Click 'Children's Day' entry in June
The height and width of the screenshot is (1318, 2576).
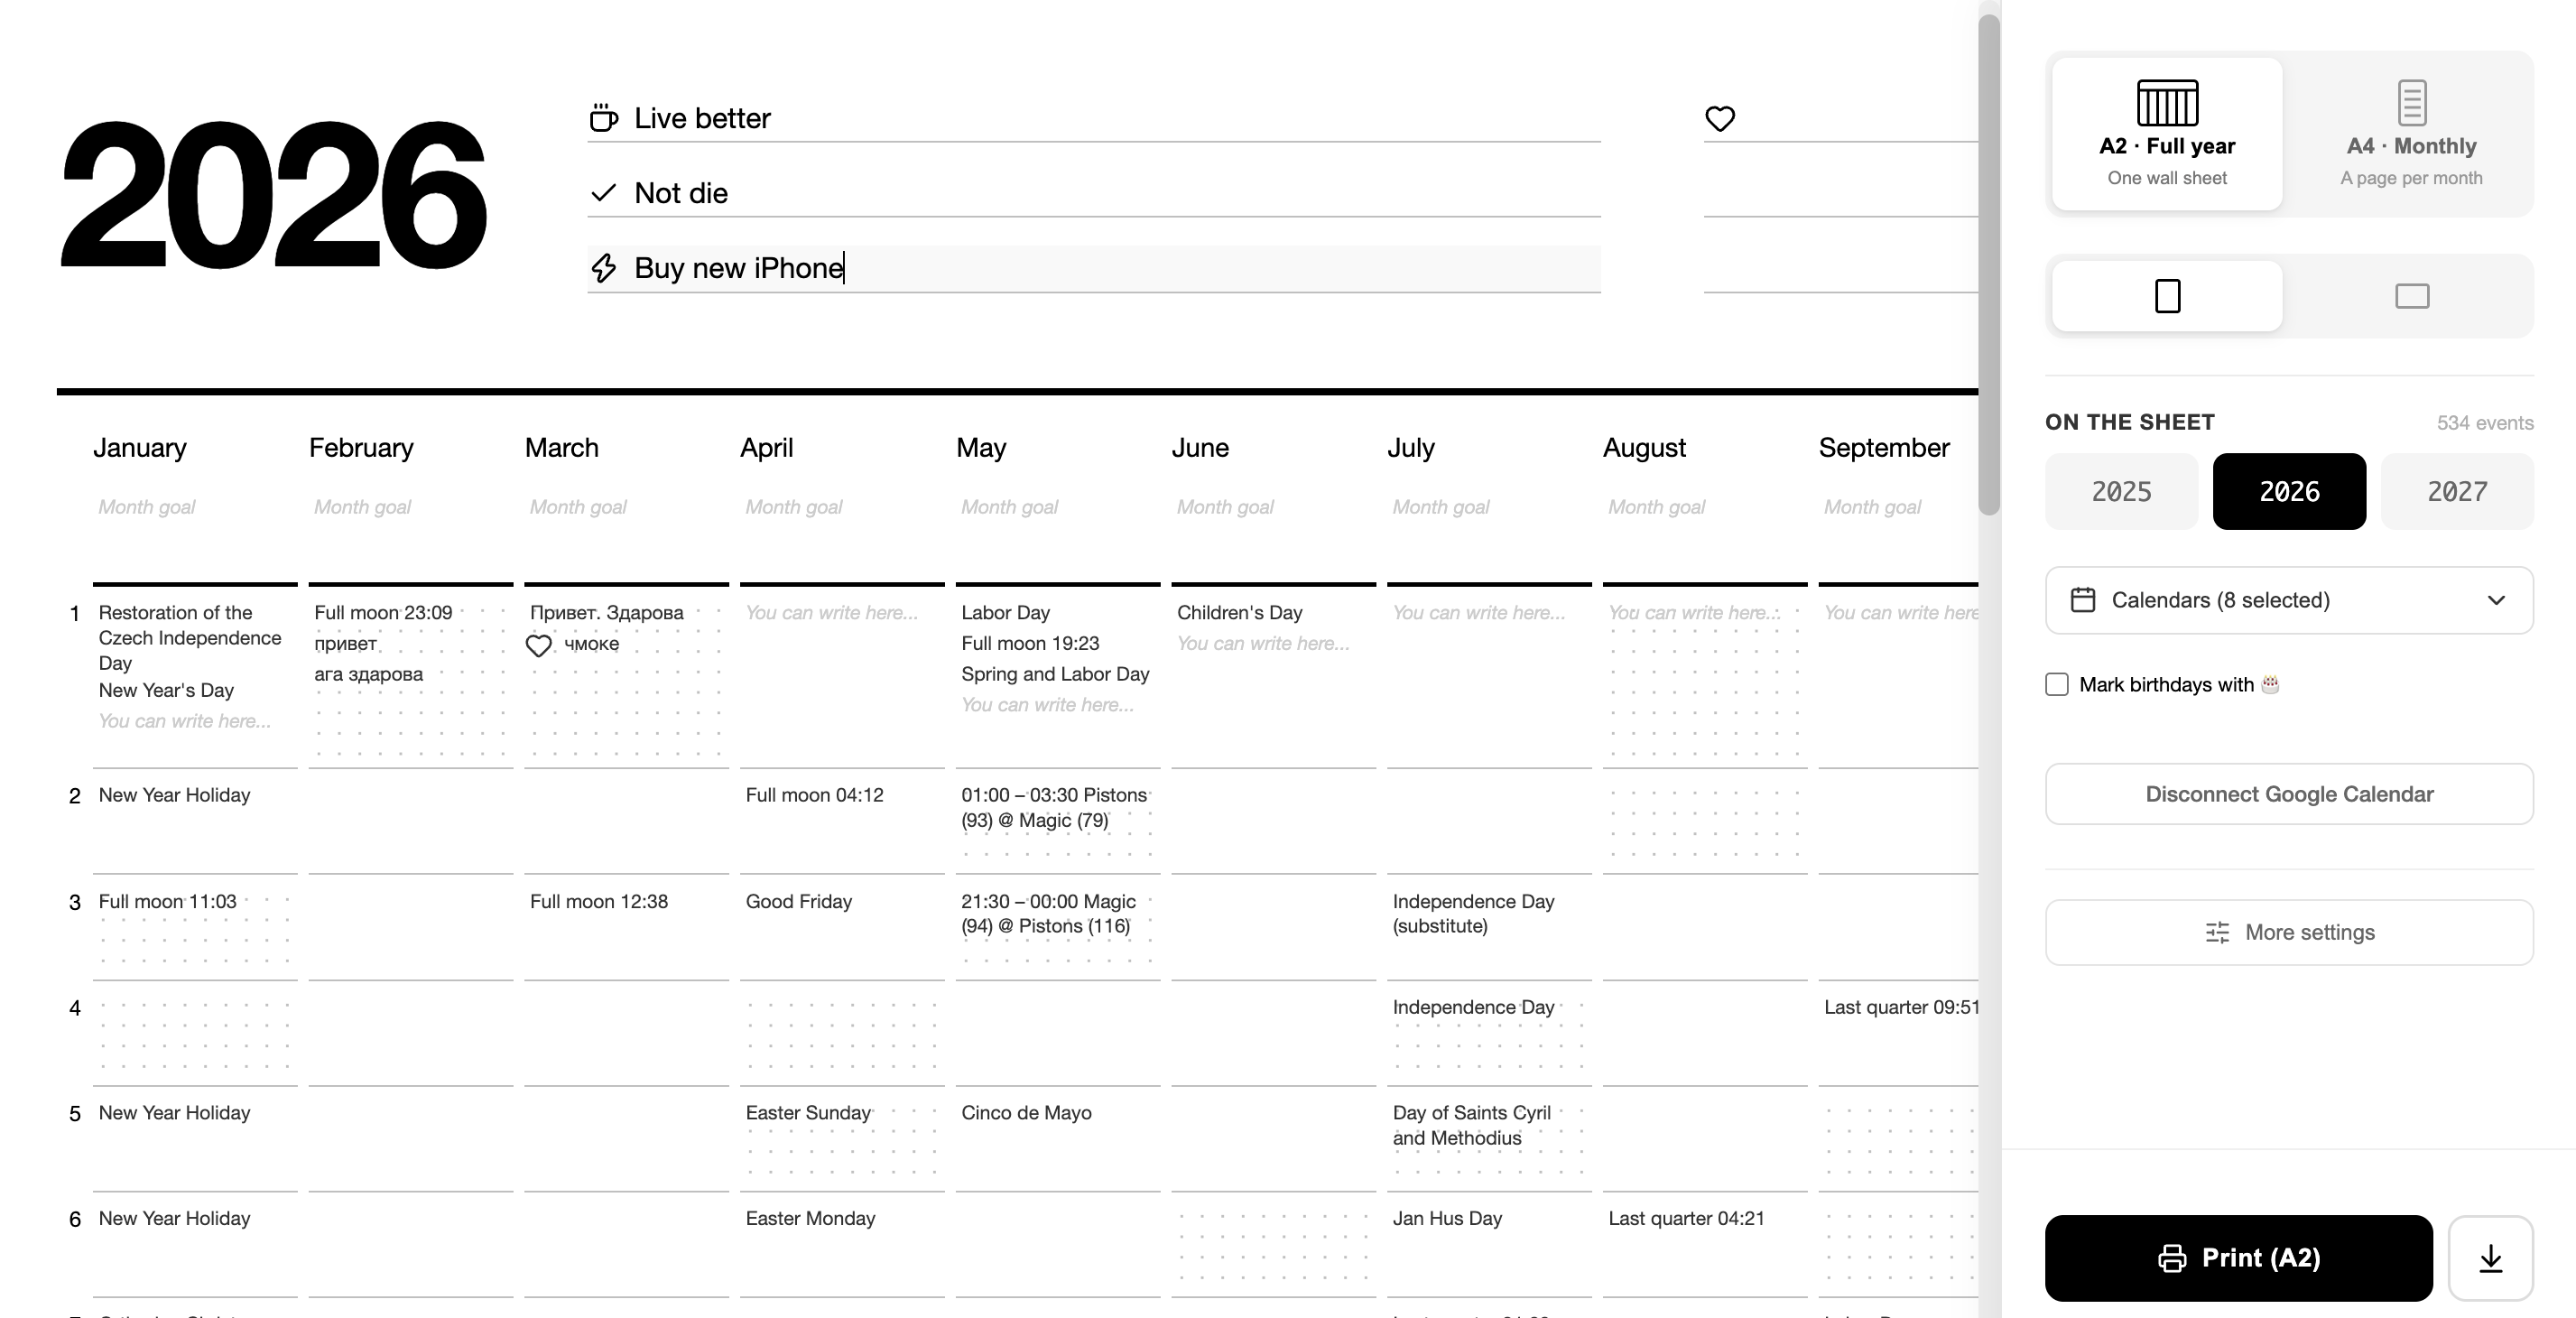point(1239,612)
